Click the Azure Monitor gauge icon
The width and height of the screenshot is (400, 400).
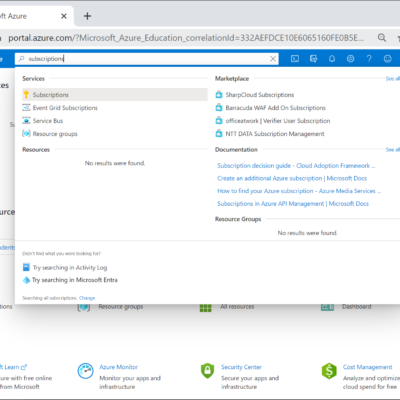[86, 371]
